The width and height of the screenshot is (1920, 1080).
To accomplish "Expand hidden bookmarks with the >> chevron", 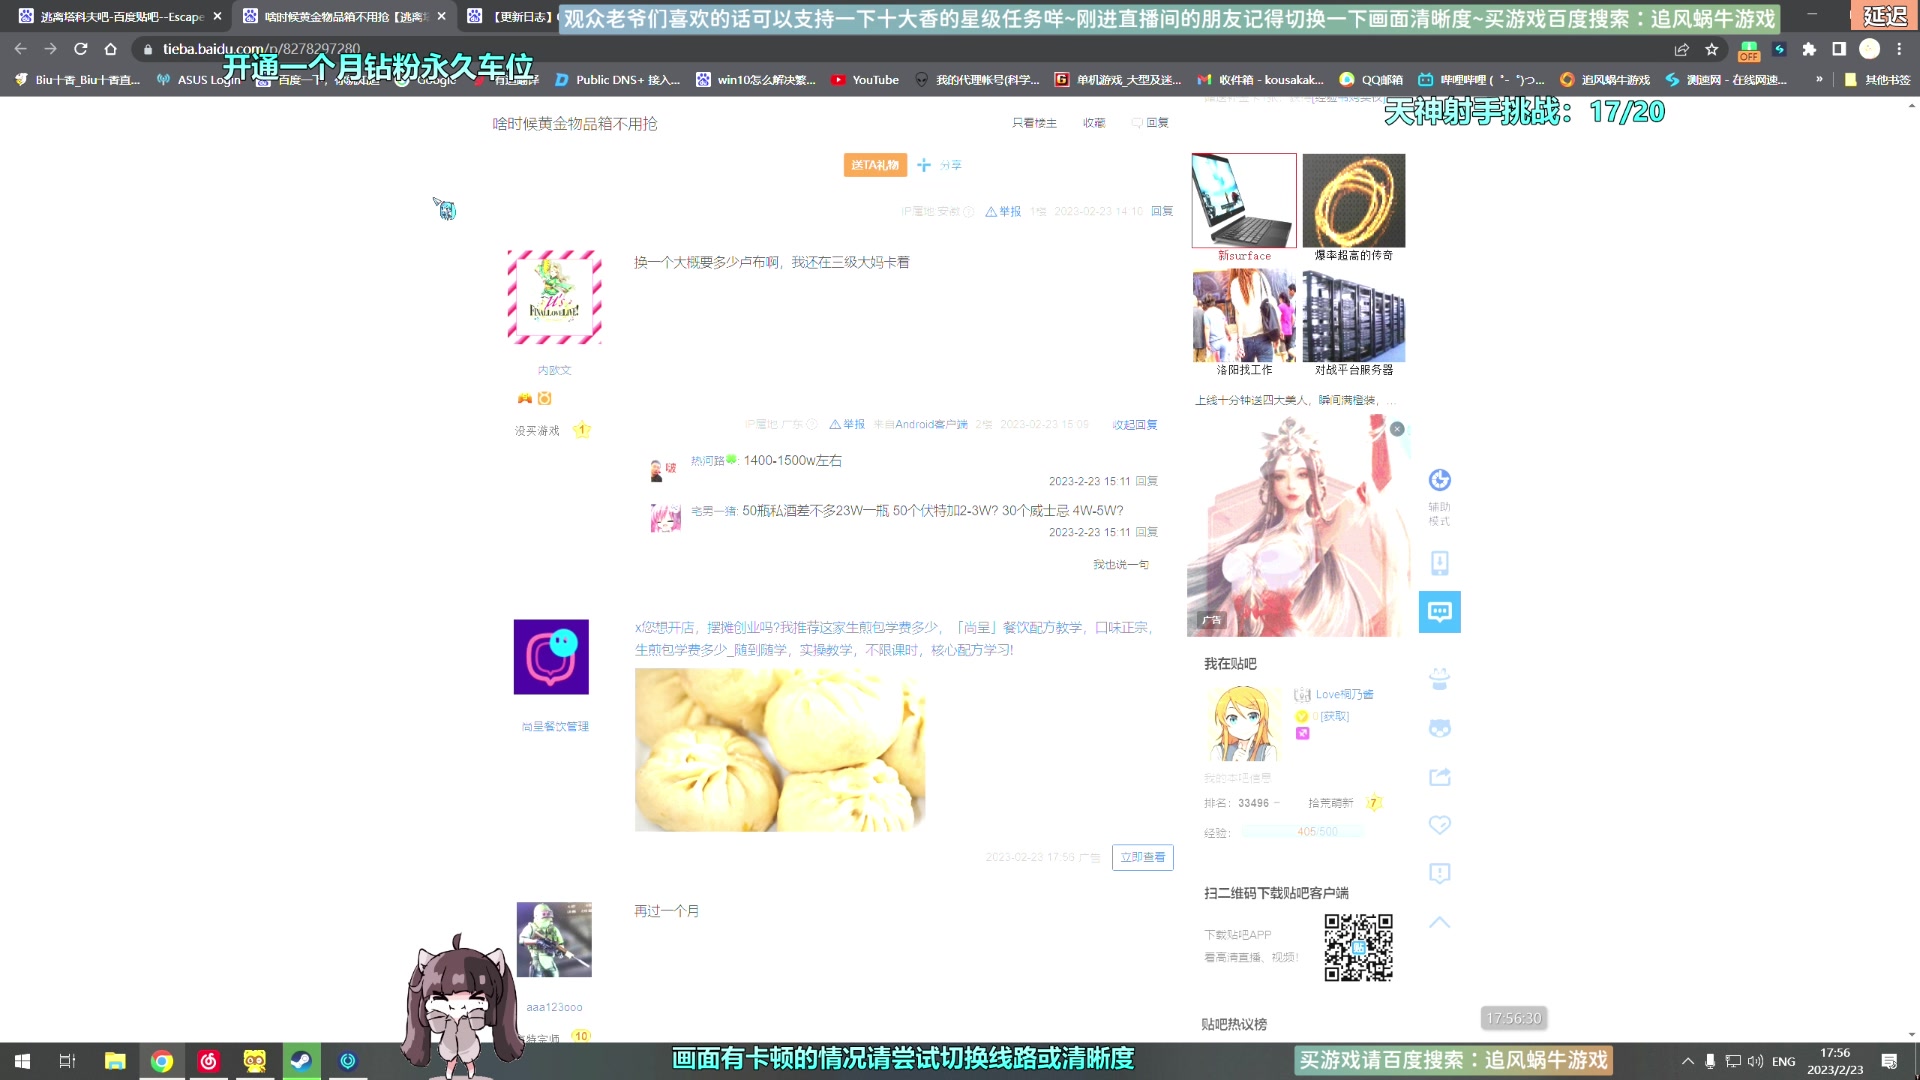I will click(1817, 80).
